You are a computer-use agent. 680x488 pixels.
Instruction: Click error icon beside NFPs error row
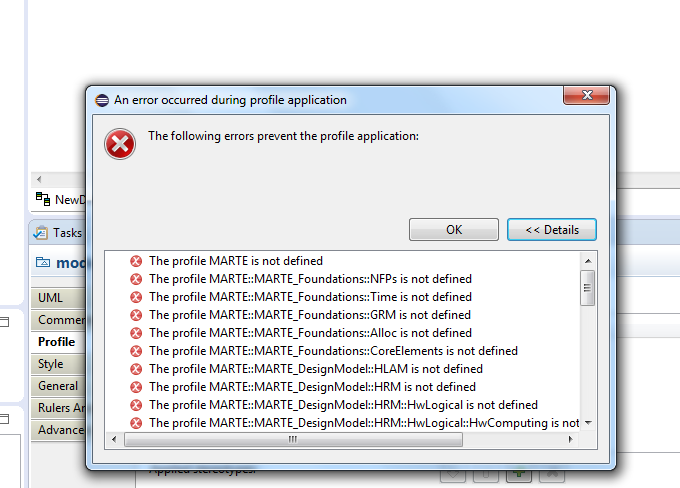point(136,279)
